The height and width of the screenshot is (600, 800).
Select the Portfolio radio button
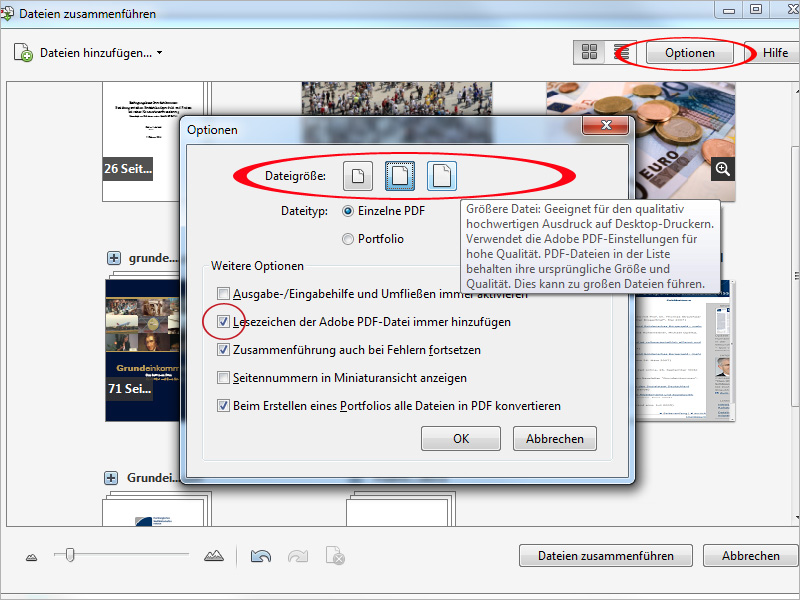[x=348, y=239]
